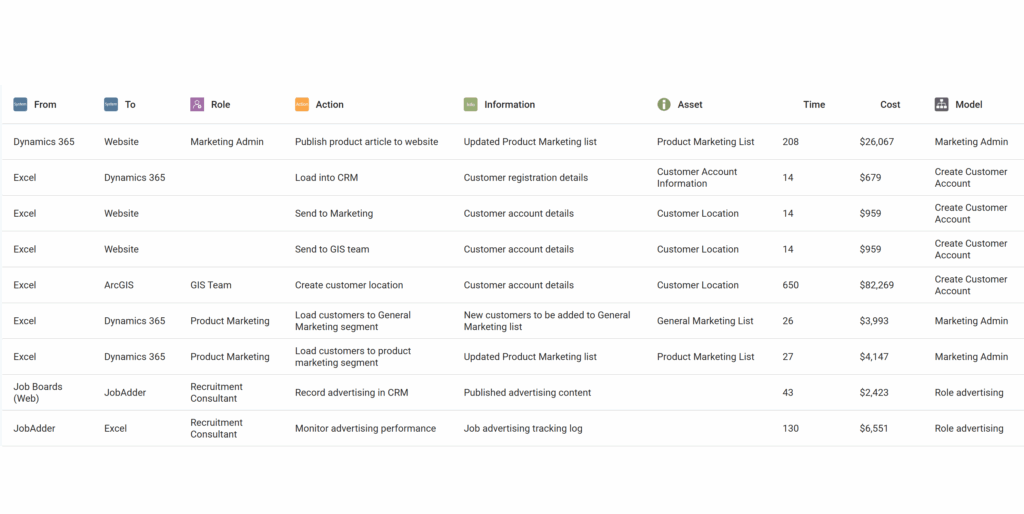Click the orange Action column icon
The width and height of the screenshot is (1024, 514).
tap(302, 104)
